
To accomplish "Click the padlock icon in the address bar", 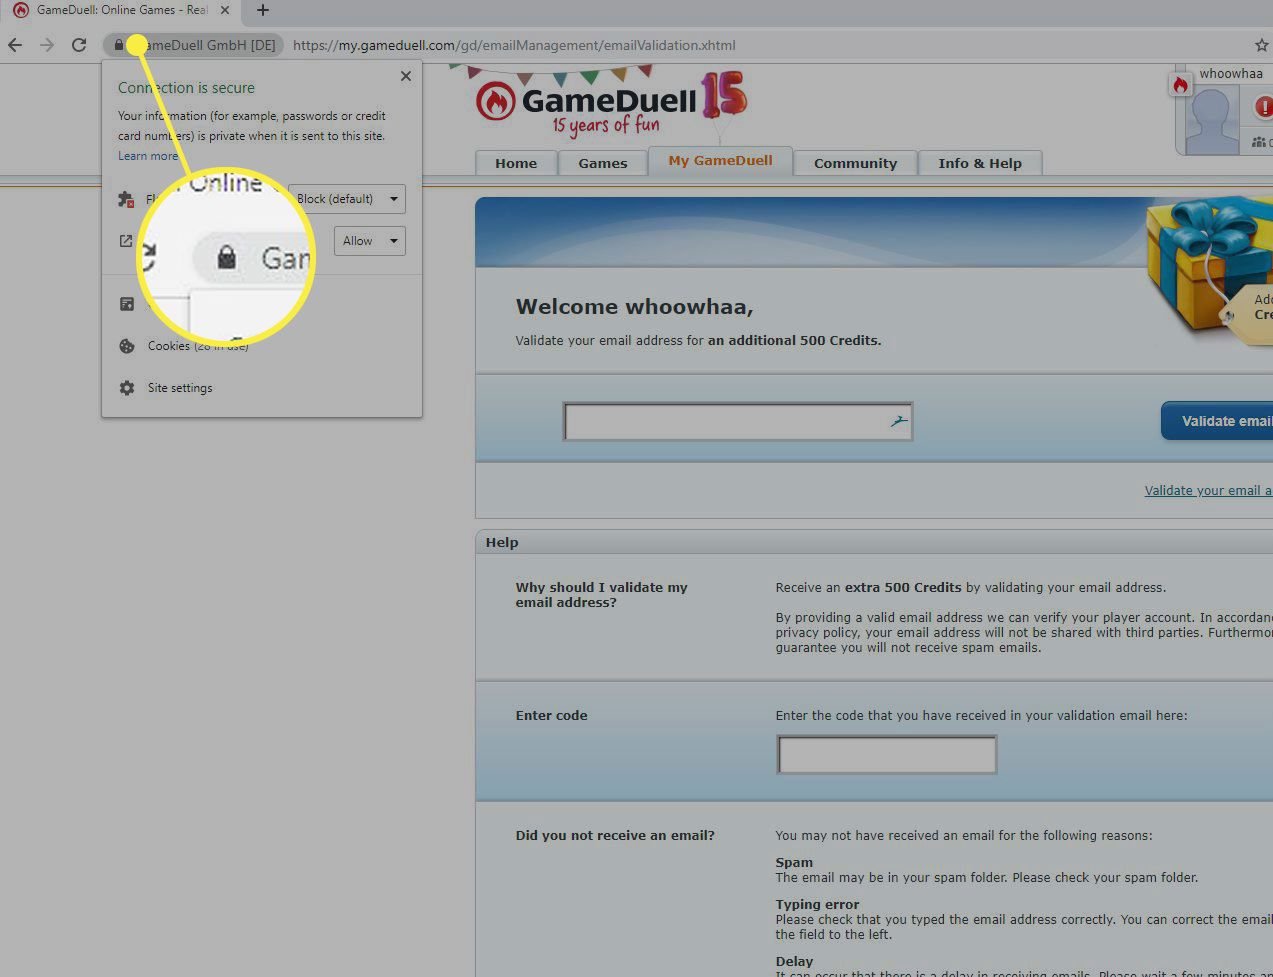I will [119, 45].
